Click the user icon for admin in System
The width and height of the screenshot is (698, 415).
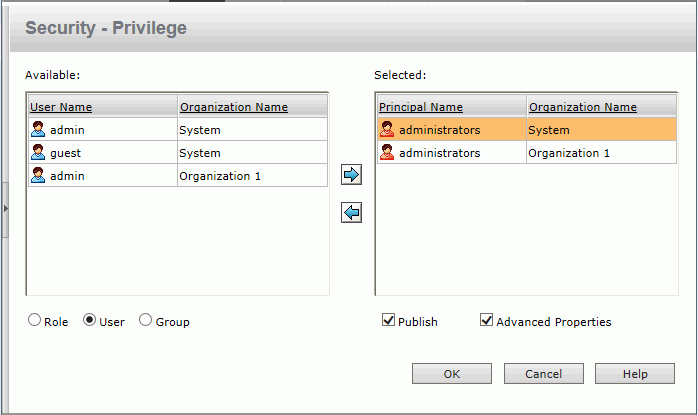click(38, 129)
